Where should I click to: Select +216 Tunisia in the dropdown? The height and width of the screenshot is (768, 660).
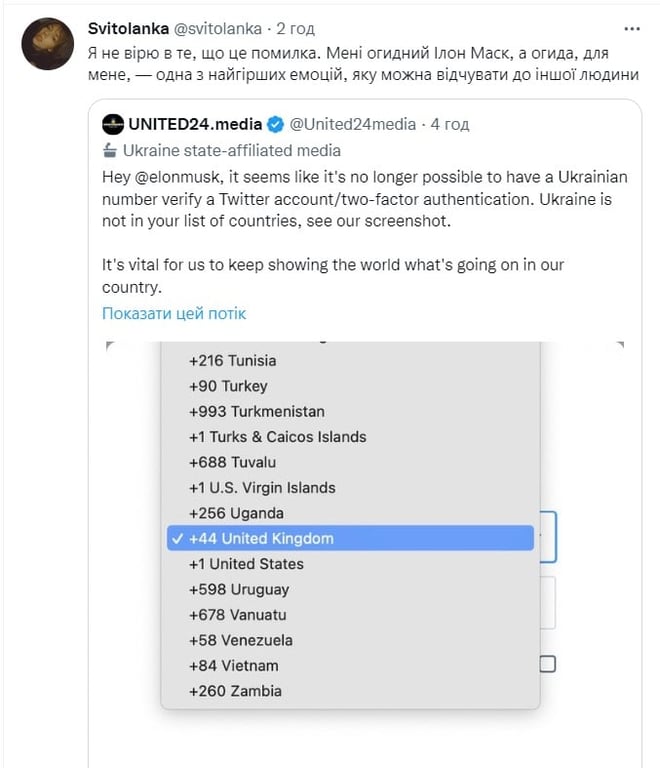[x=232, y=360]
